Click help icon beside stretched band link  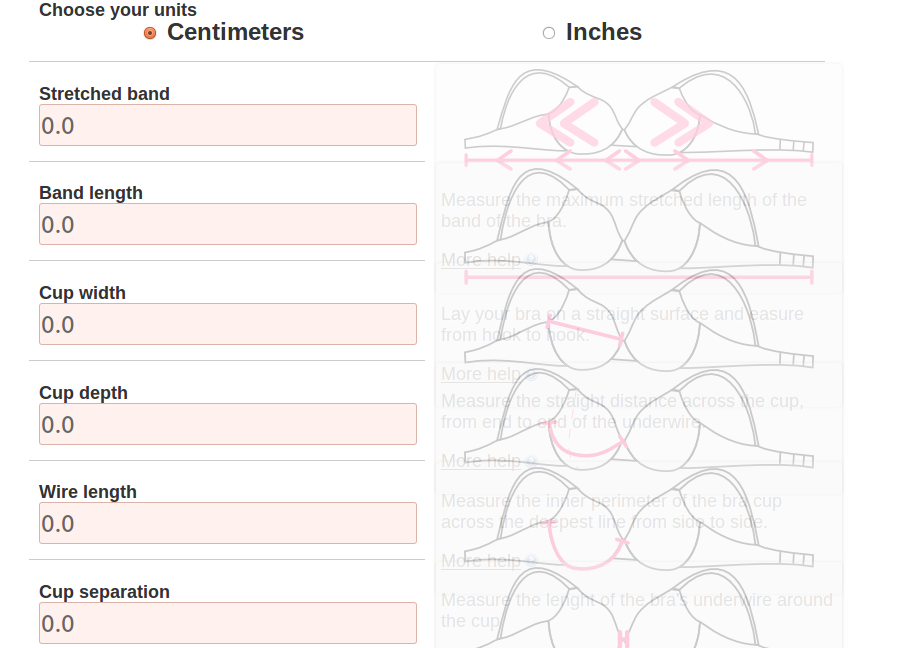click(x=531, y=260)
